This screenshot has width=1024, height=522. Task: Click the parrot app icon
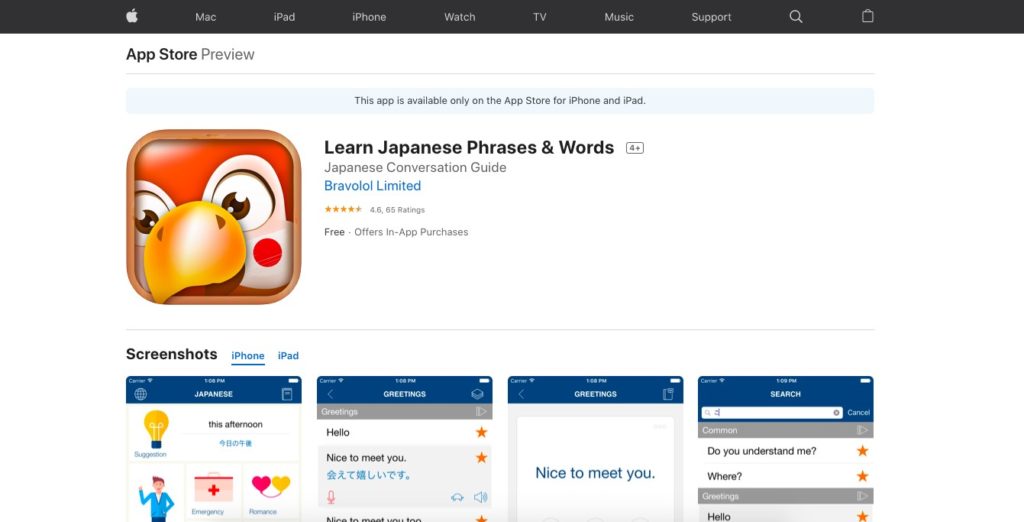pyautogui.click(x=214, y=217)
